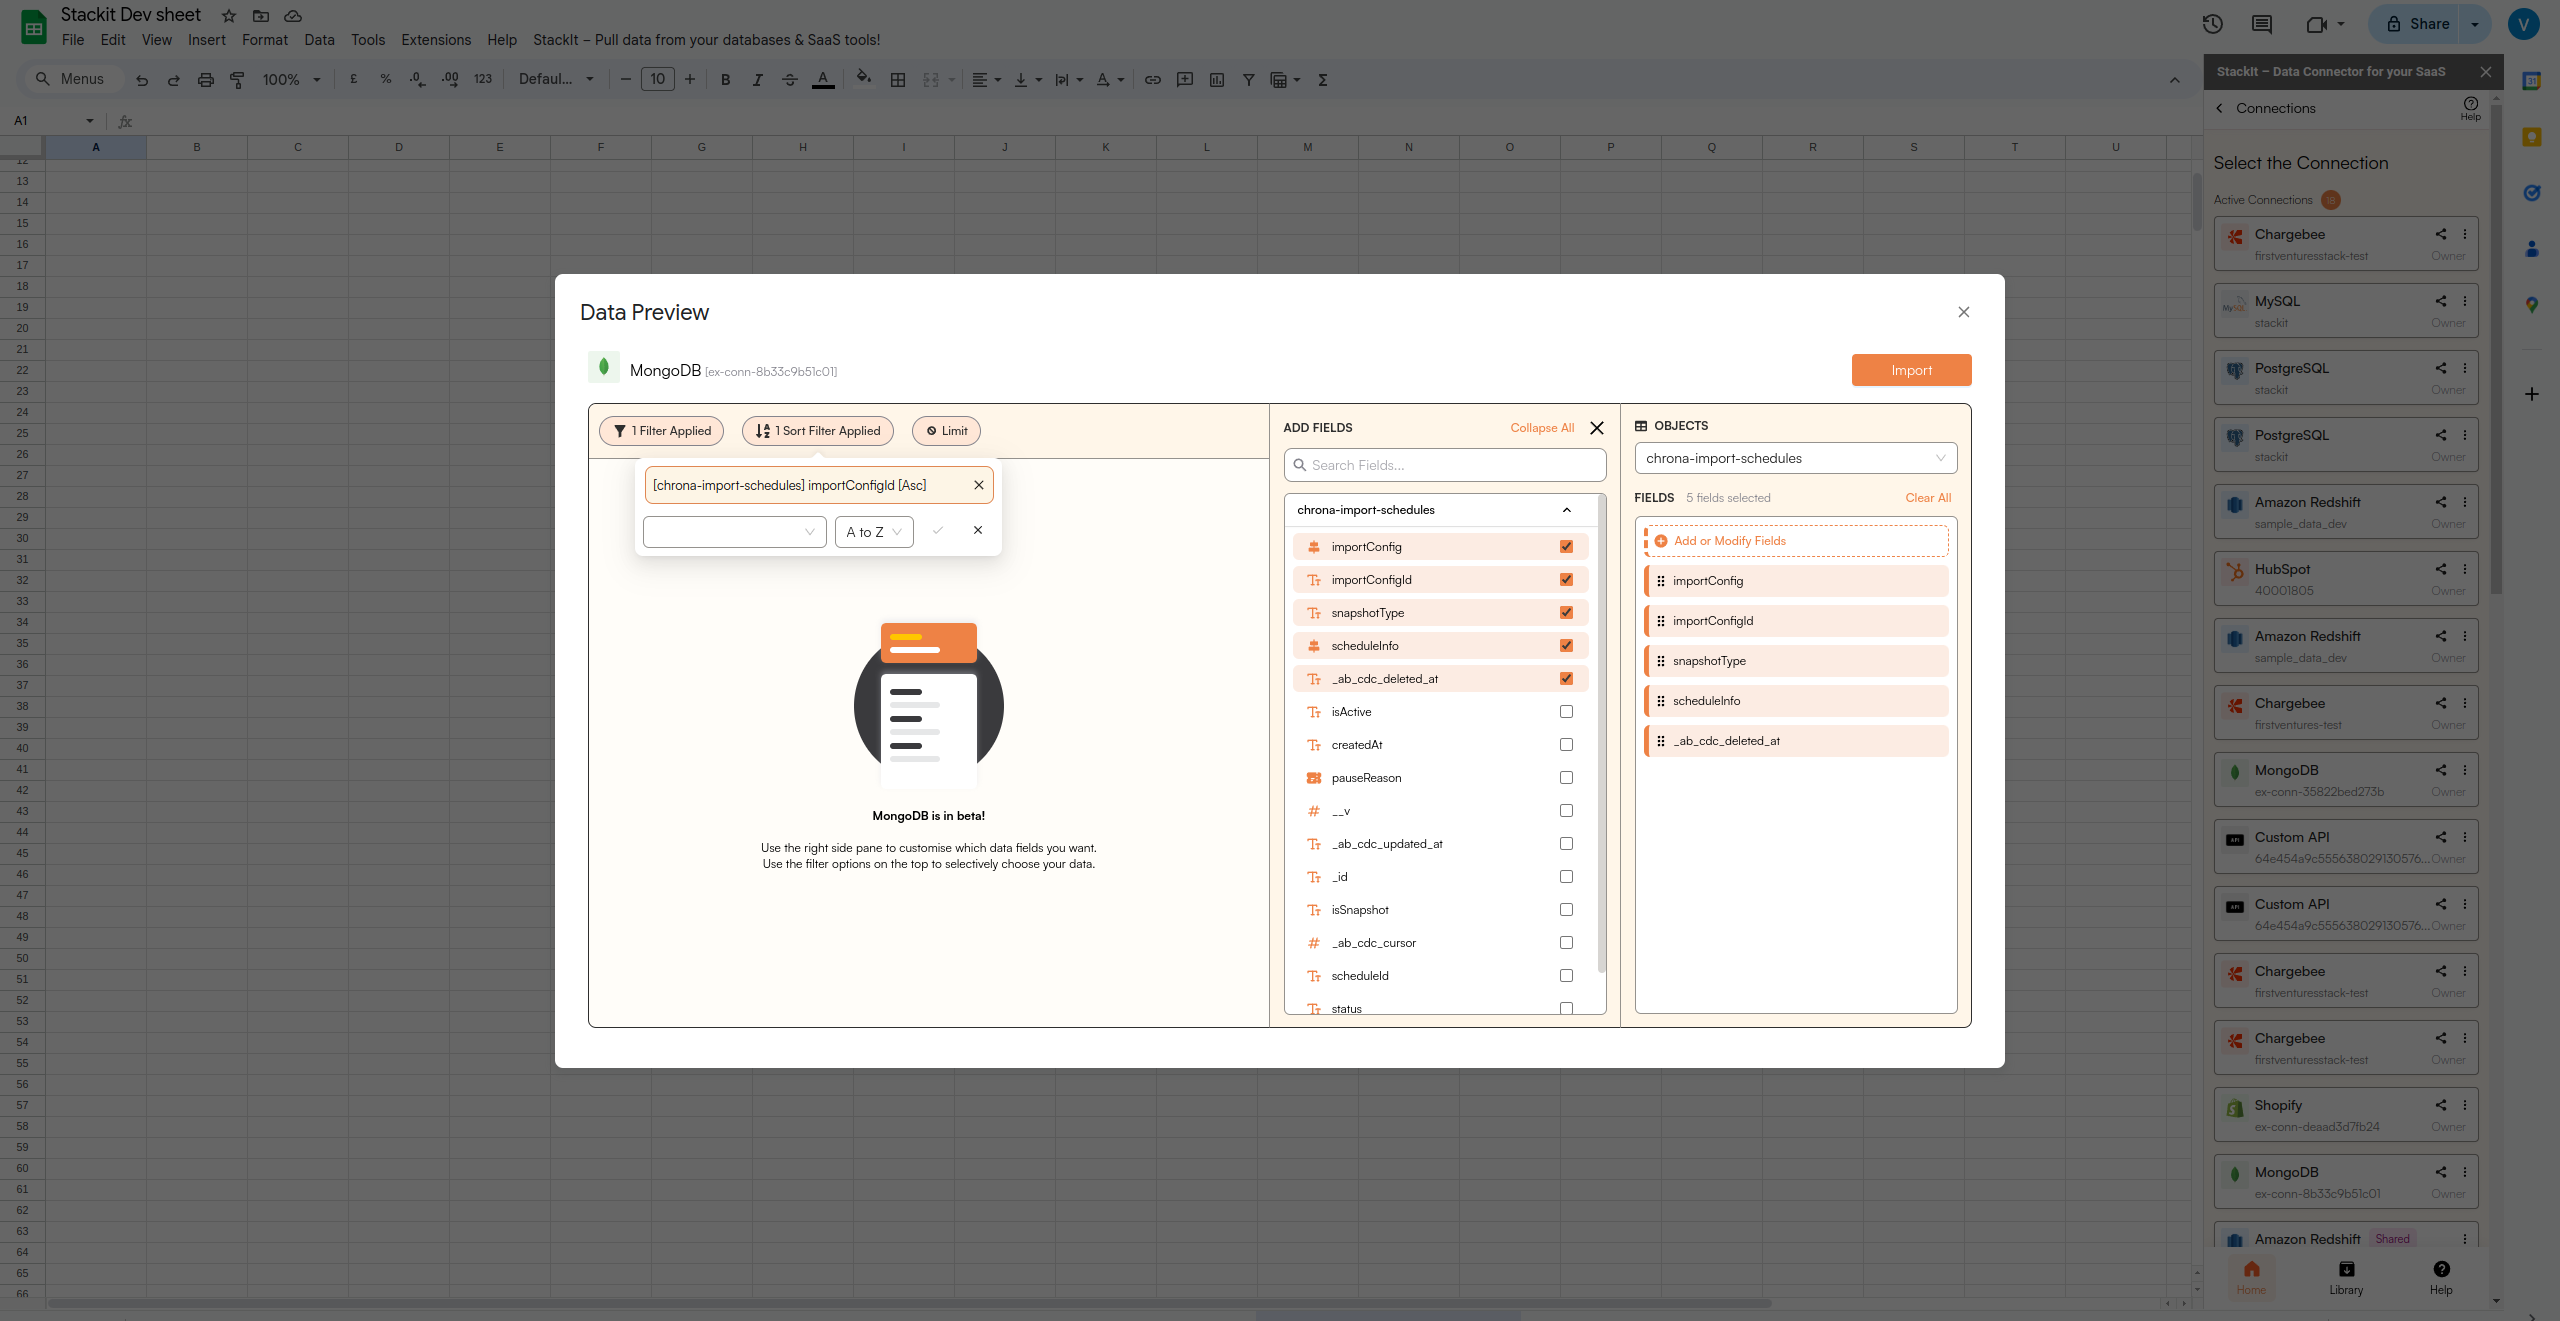Enable the createdAt field checkbox
Image resolution: width=2560 pixels, height=1321 pixels.
(1566, 745)
